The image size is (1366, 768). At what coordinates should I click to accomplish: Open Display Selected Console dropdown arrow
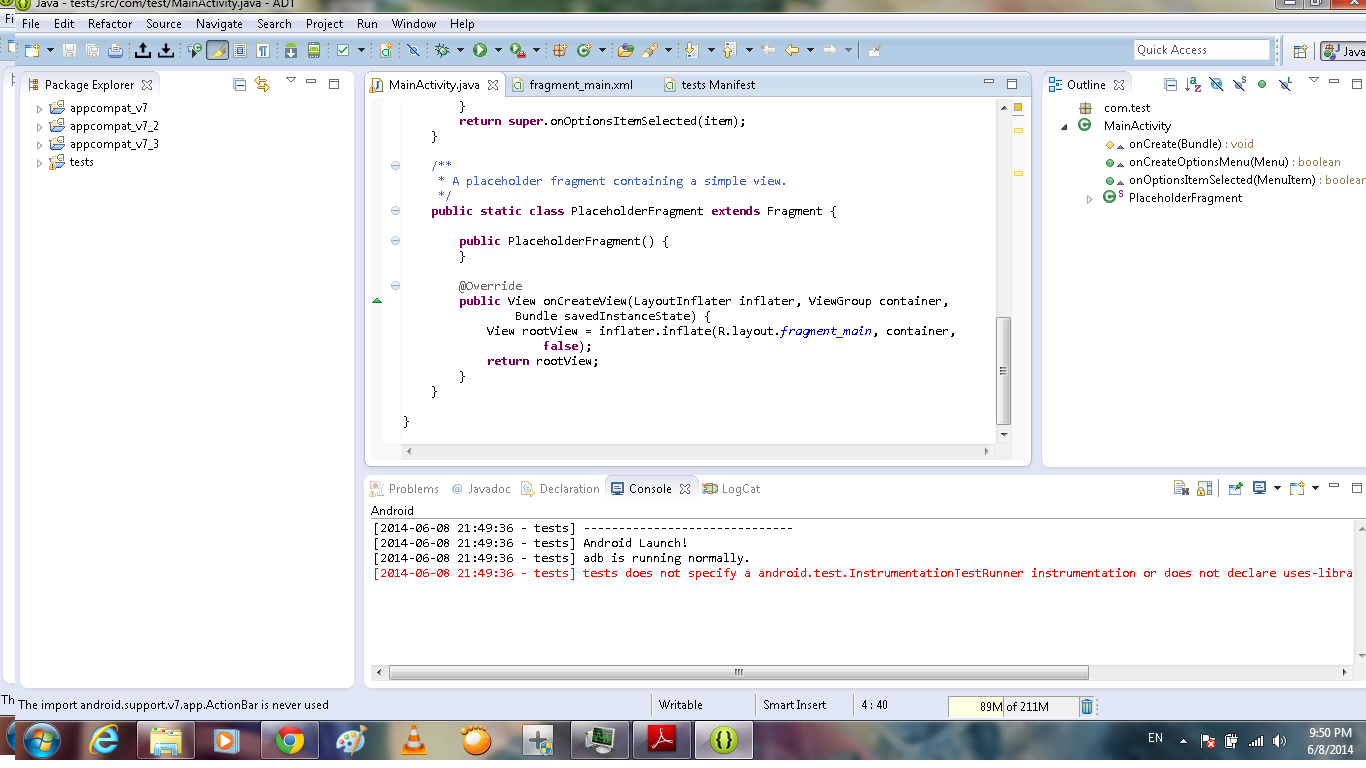(1277, 489)
